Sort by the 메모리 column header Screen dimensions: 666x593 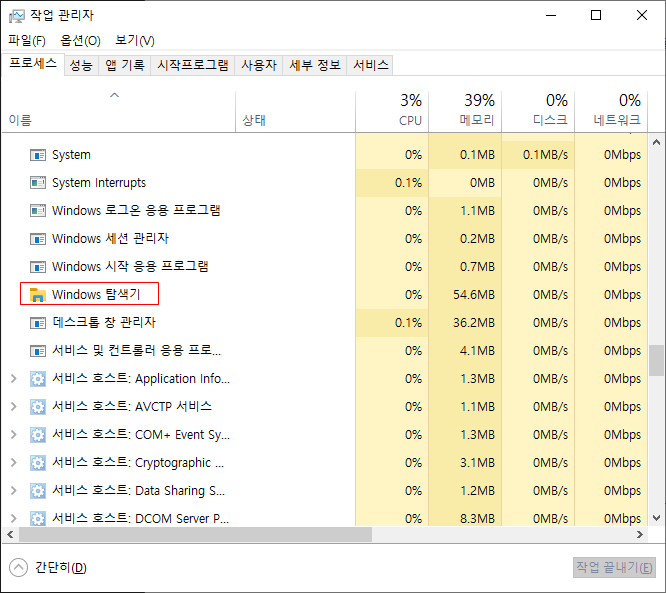(x=465, y=111)
